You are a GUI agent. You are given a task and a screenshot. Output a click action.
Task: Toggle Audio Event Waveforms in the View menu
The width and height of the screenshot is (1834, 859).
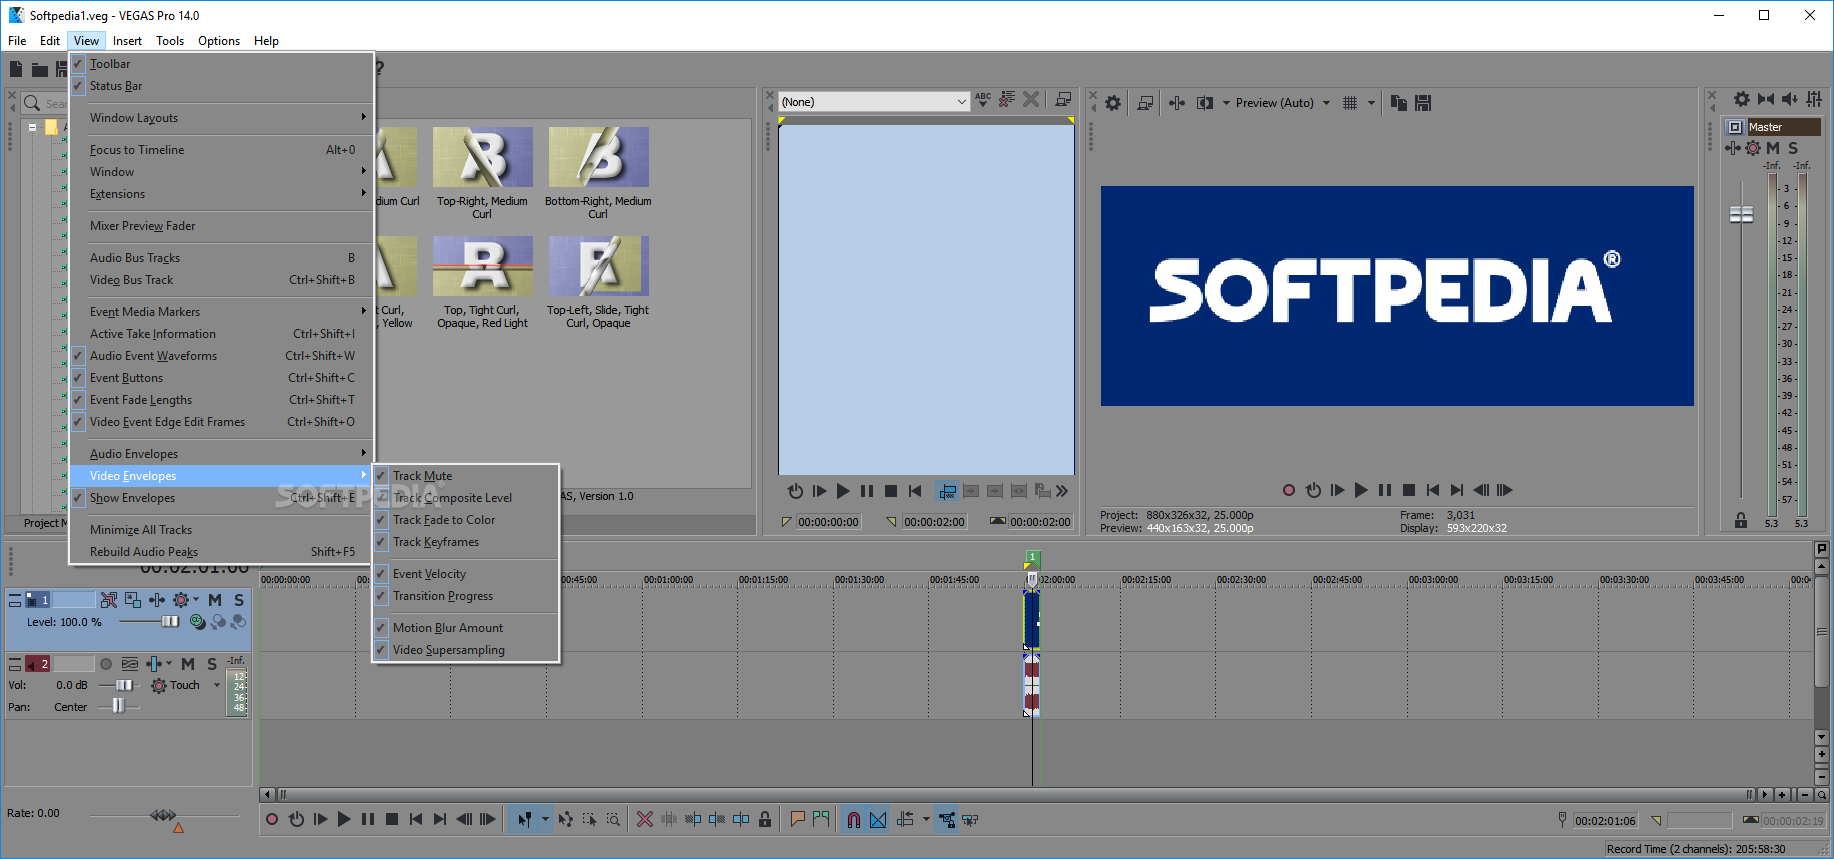pos(221,356)
